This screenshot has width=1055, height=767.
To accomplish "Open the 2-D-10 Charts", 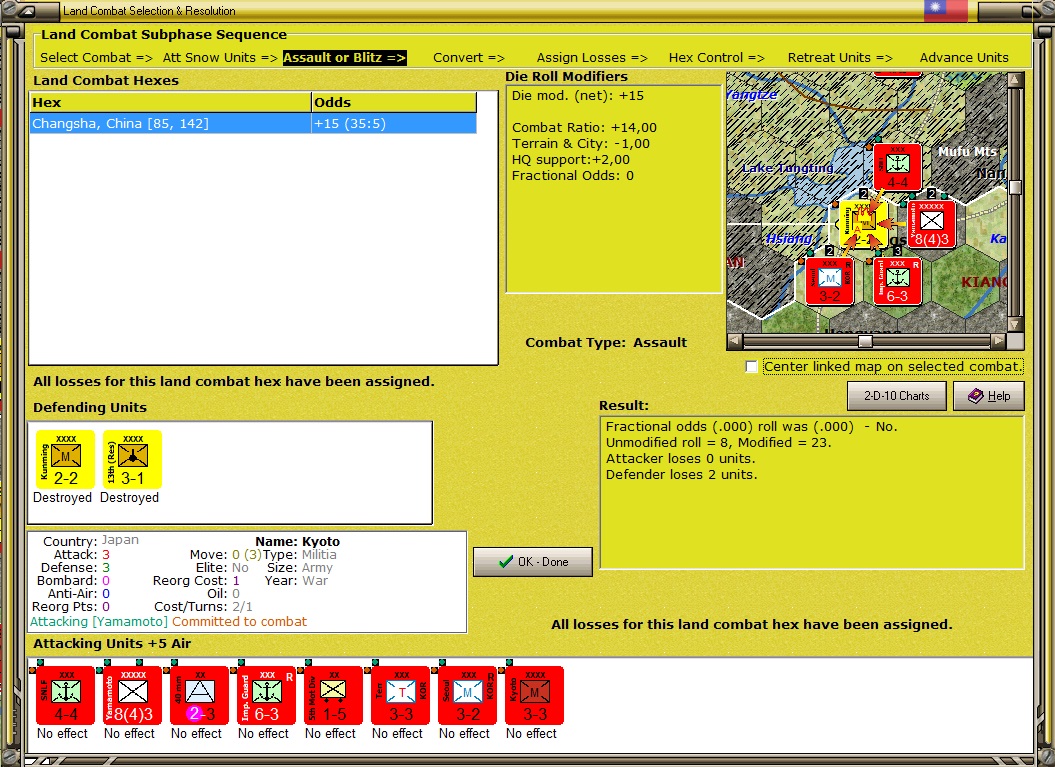I will [x=896, y=396].
